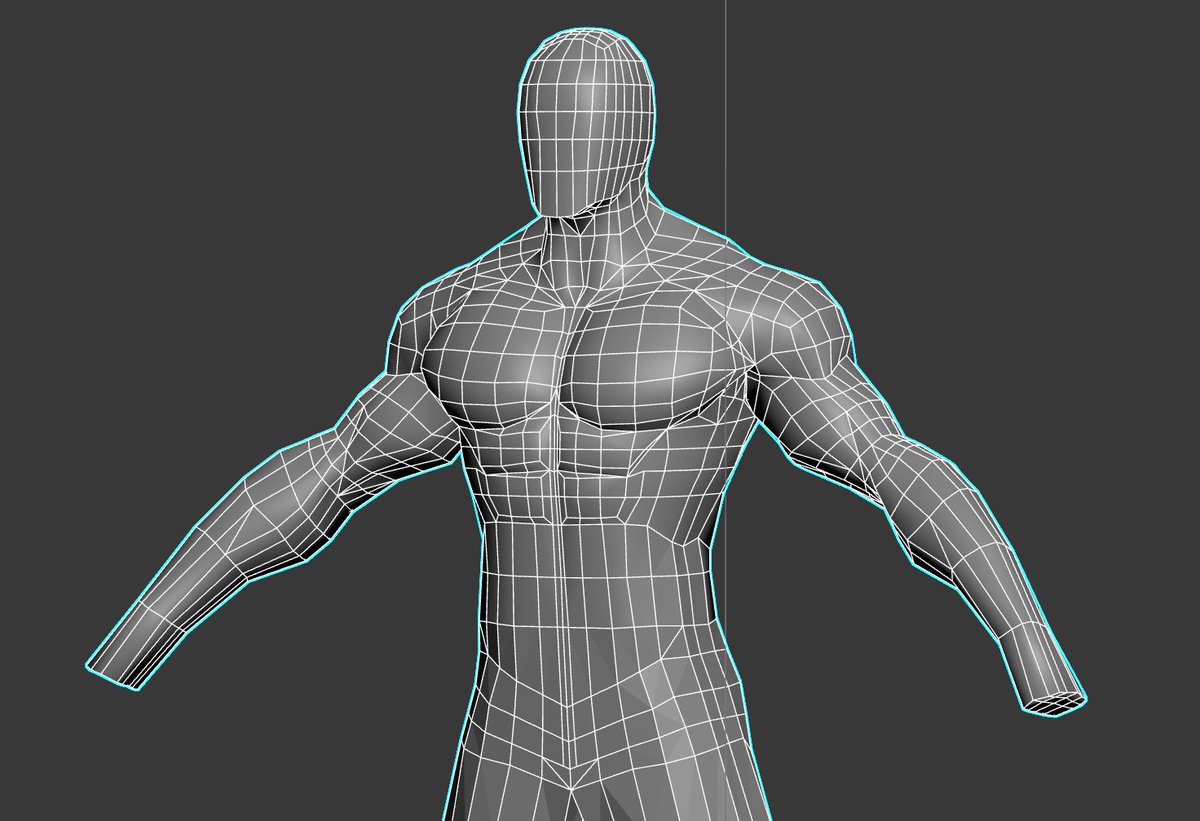Select the character mesh by its head
This screenshot has height=821, width=1200.
[588, 122]
